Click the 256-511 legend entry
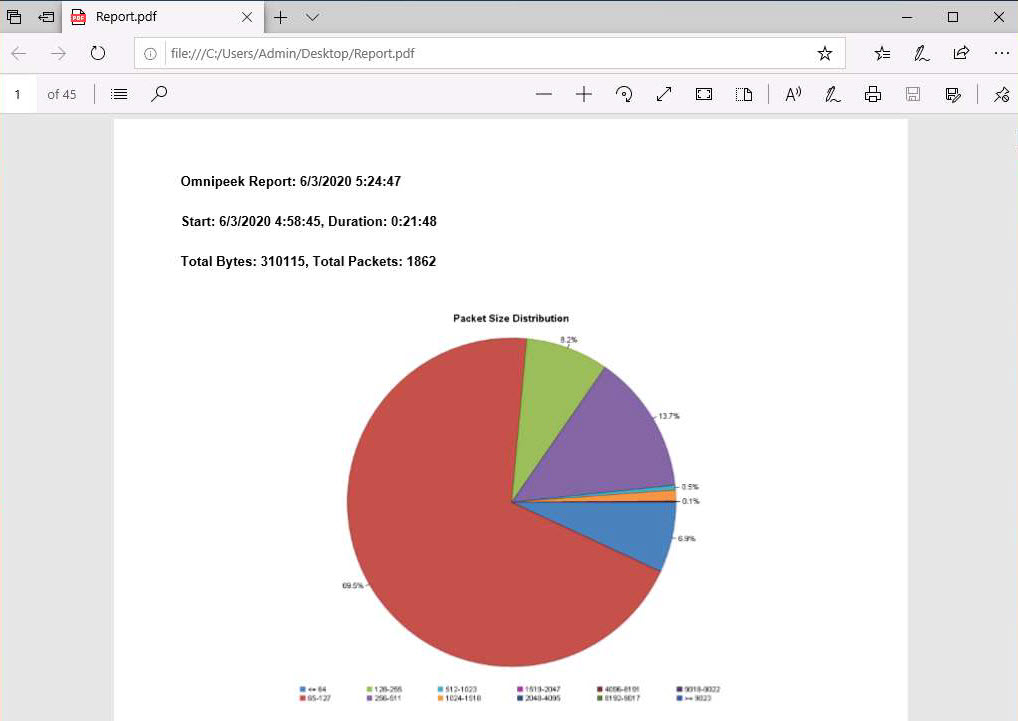1018x721 pixels. coord(383,698)
